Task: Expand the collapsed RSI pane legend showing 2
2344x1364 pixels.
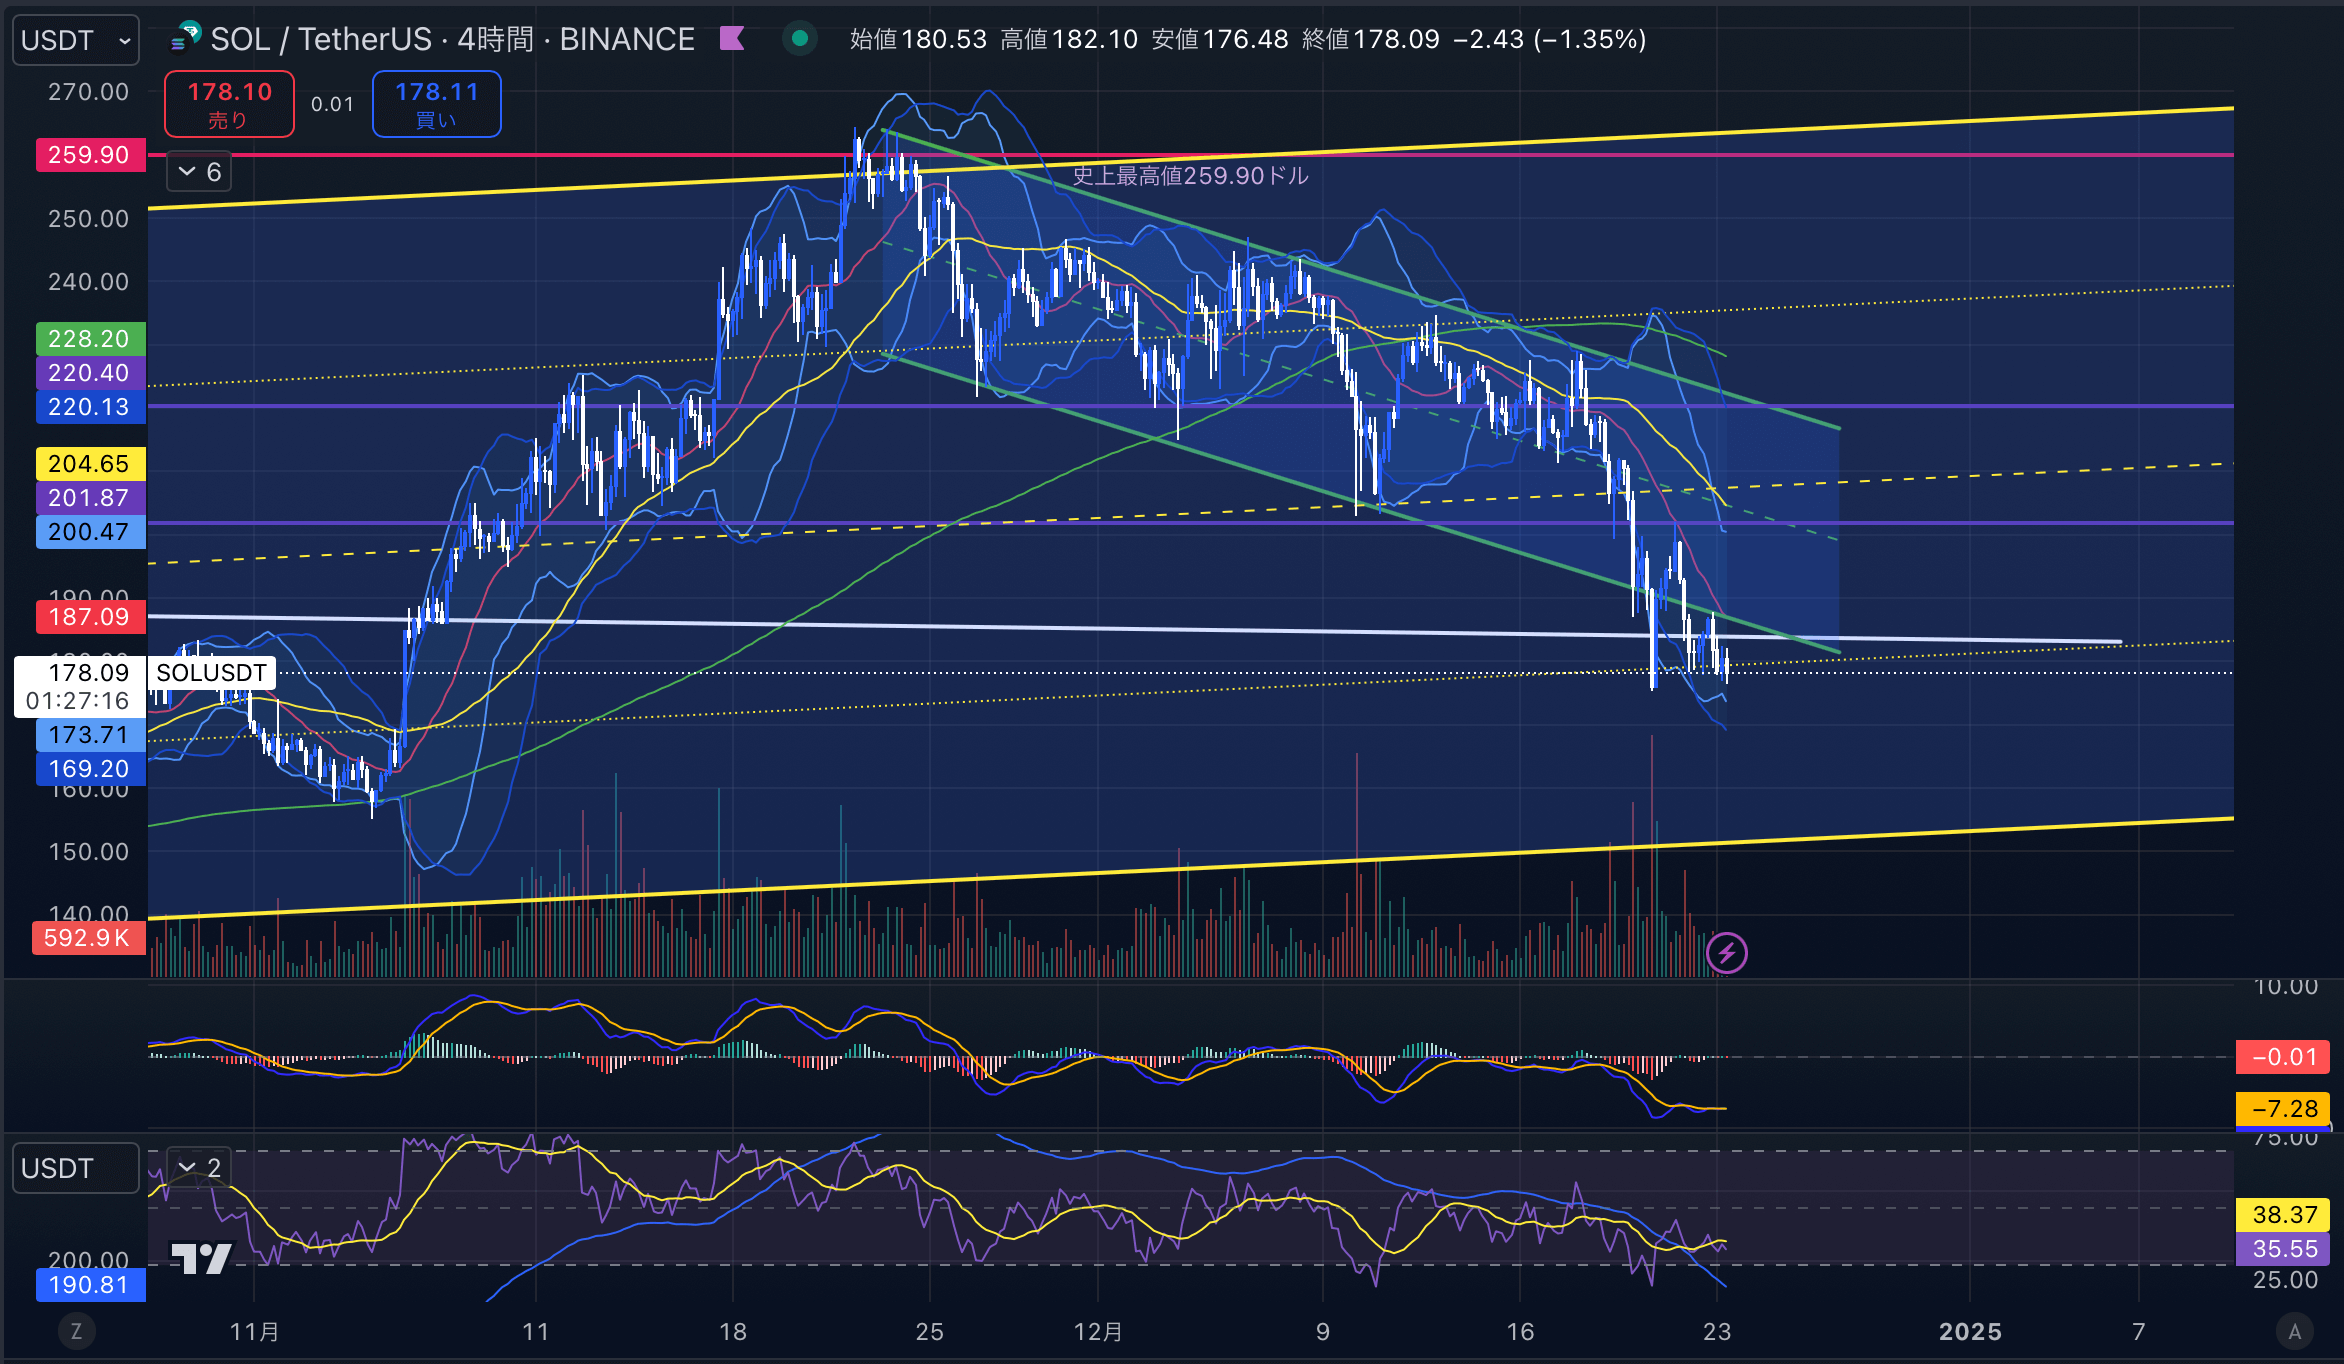Action: (199, 1167)
